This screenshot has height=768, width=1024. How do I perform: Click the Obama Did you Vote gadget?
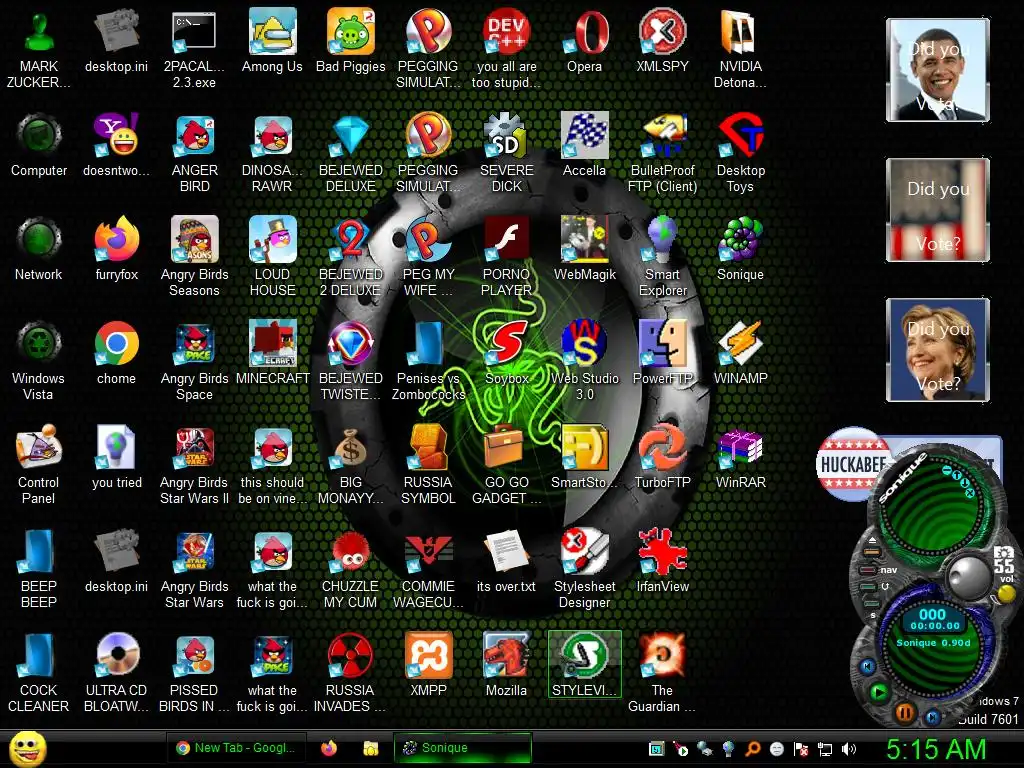pos(938,70)
